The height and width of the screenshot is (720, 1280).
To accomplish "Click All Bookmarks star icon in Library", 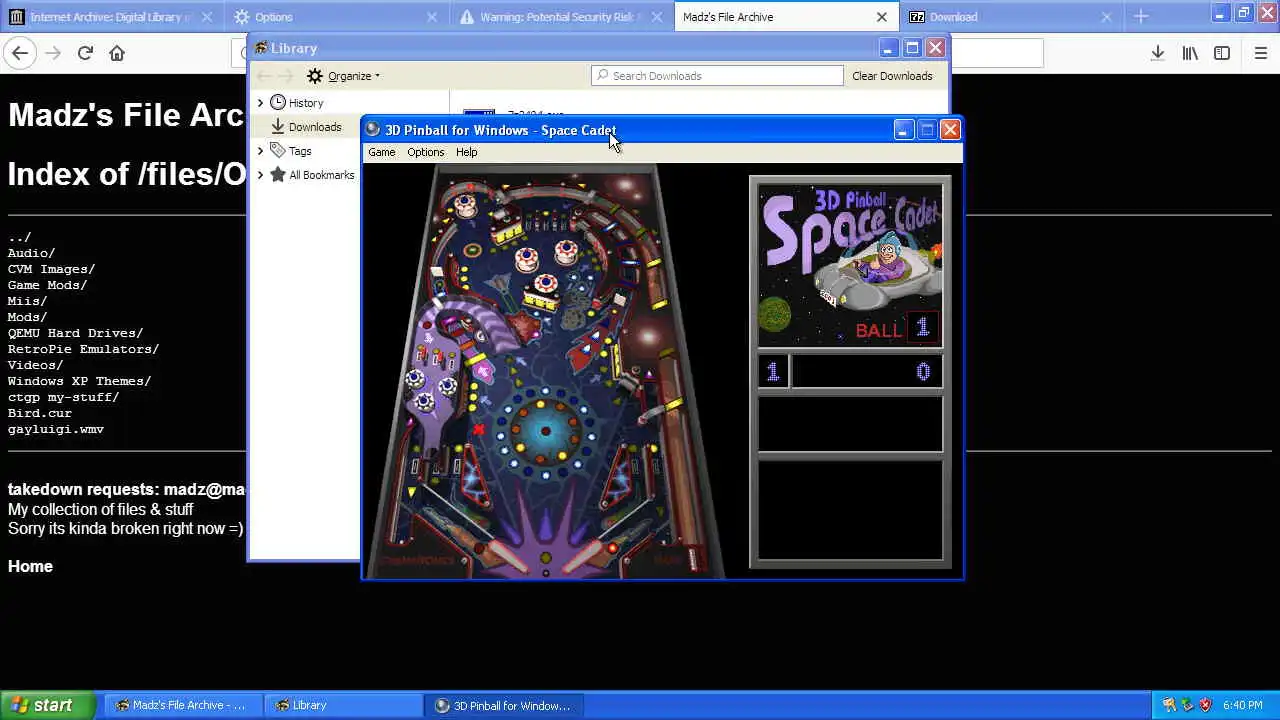I will (278, 174).
